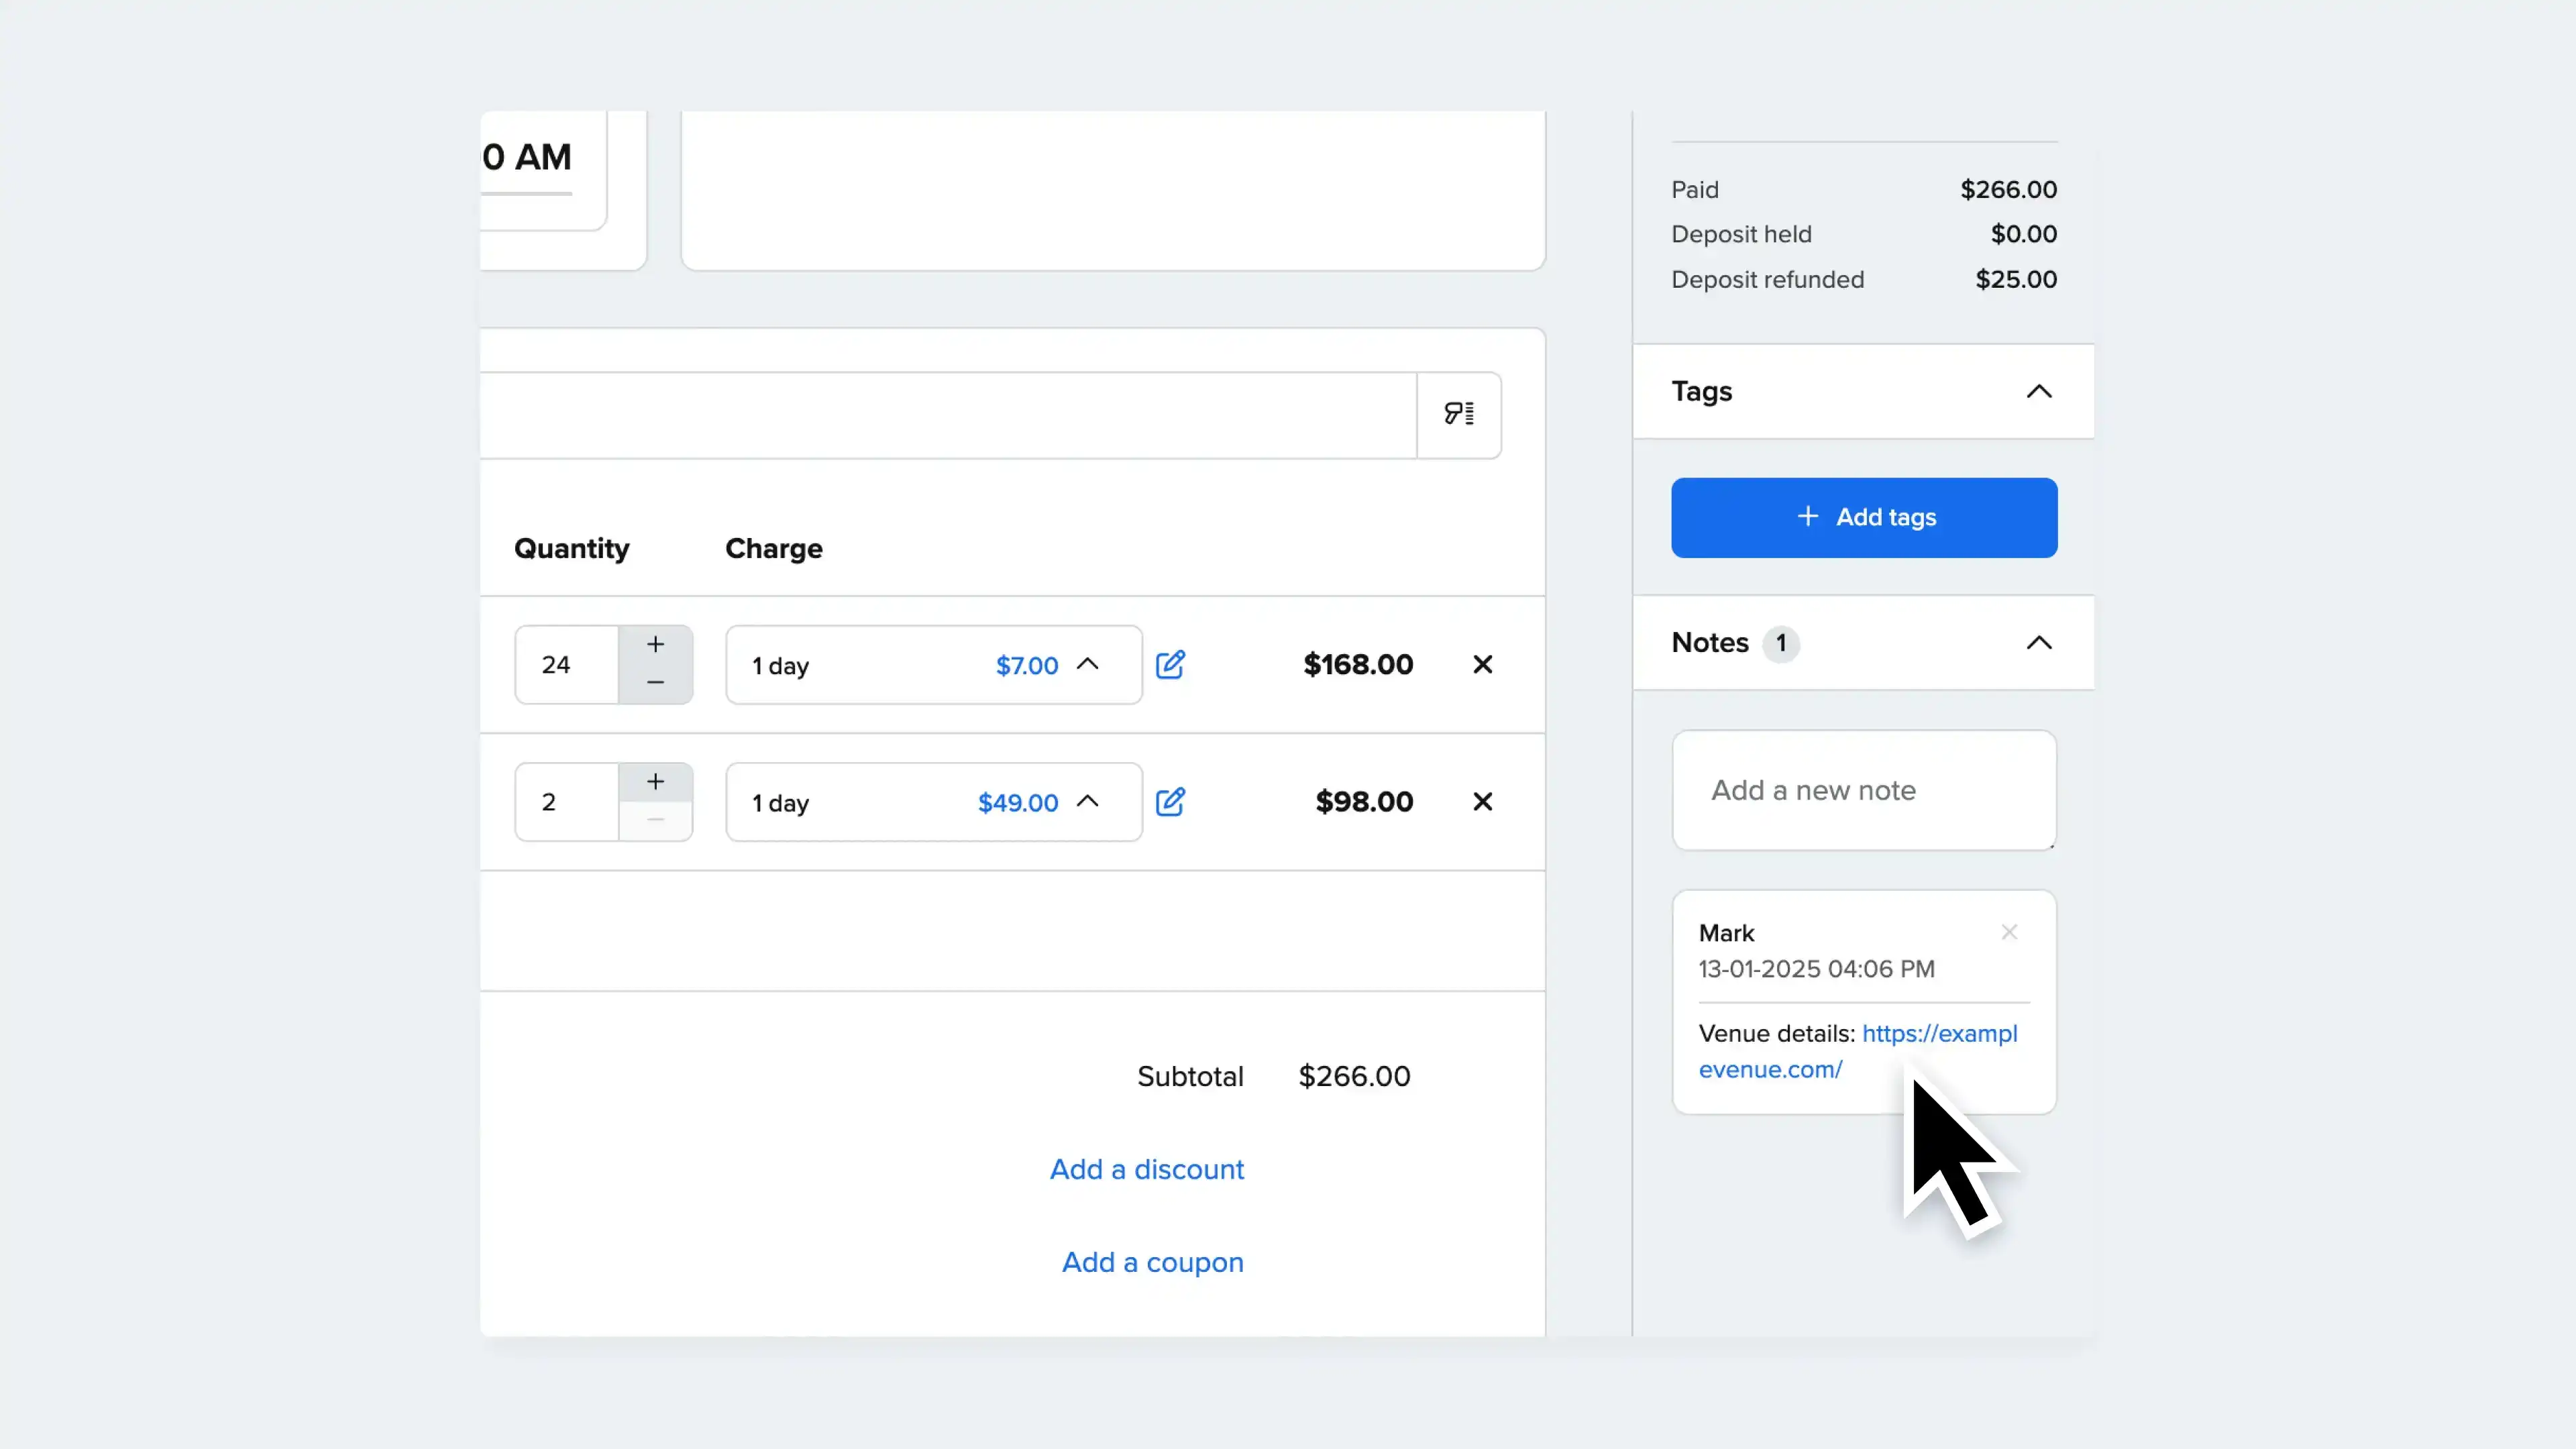
Task: Select the quantity field showing 24
Action: pyautogui.click(x=565, y=664)
